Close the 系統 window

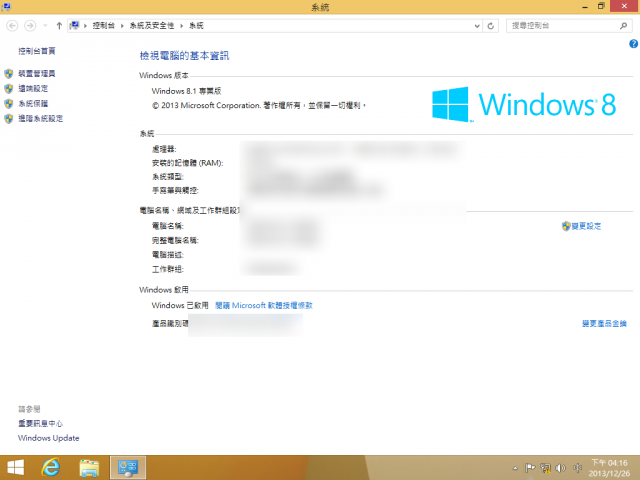coord(624,6)
